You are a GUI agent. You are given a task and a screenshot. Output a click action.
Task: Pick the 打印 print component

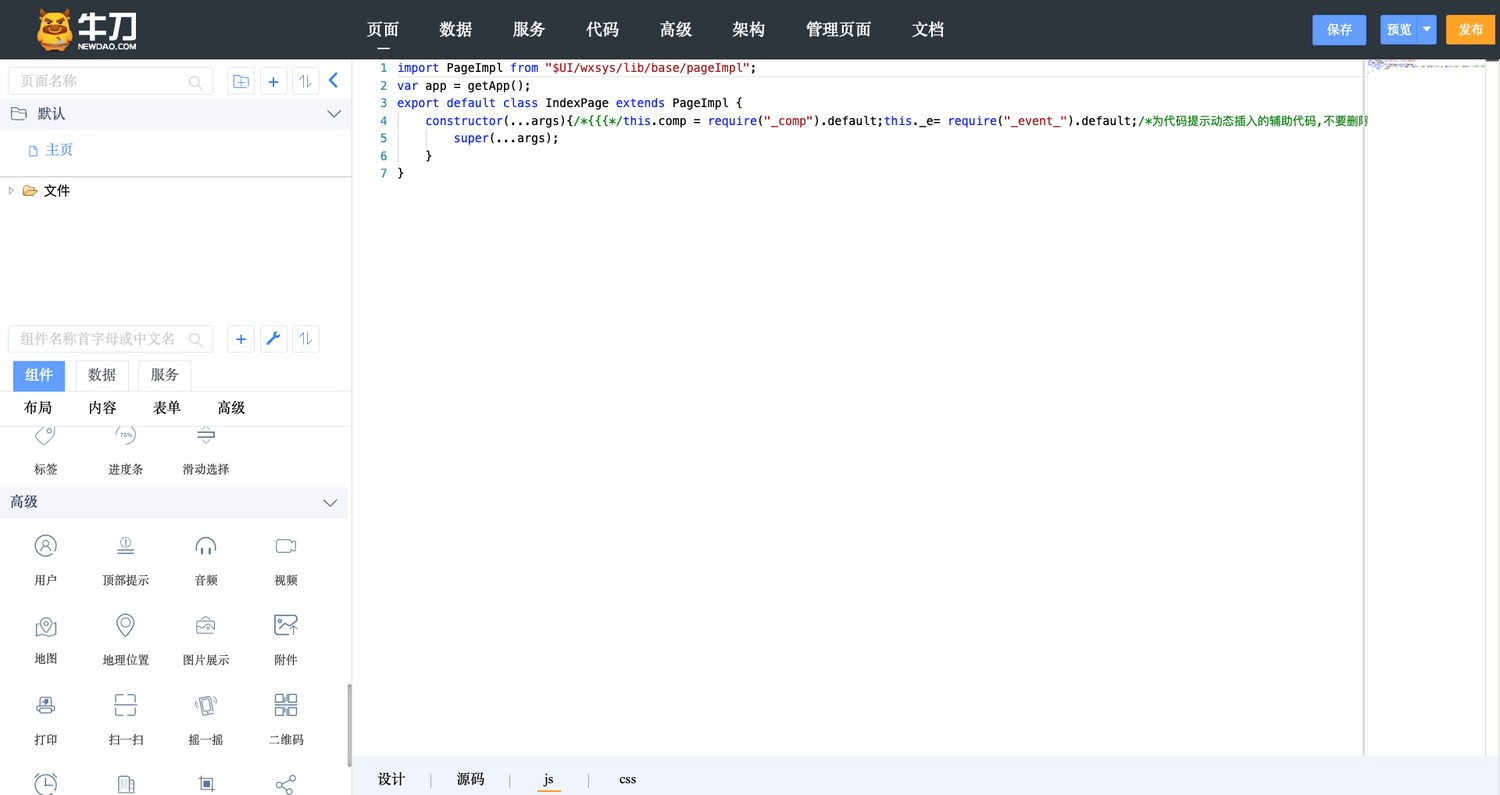click(45, 719)
